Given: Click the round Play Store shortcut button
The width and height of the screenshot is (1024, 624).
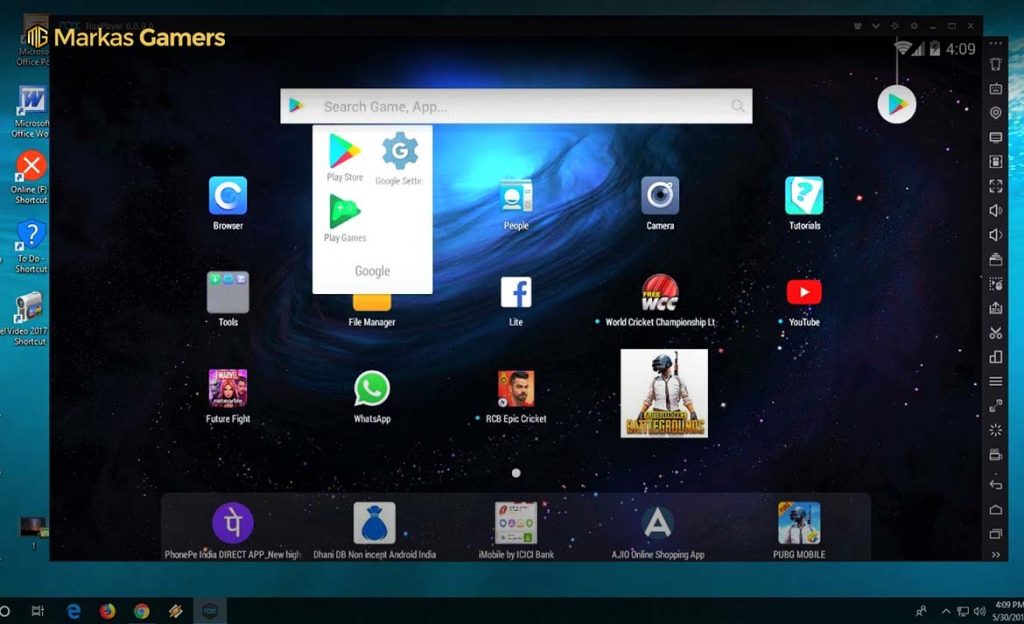Looking at the screenshot, I should click(896, 104).
